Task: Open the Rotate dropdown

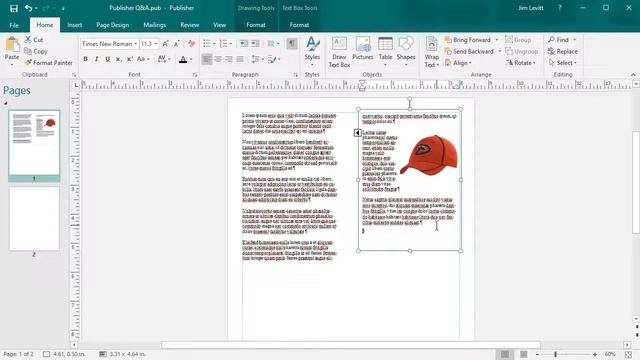Action: [x=520, y=63]
